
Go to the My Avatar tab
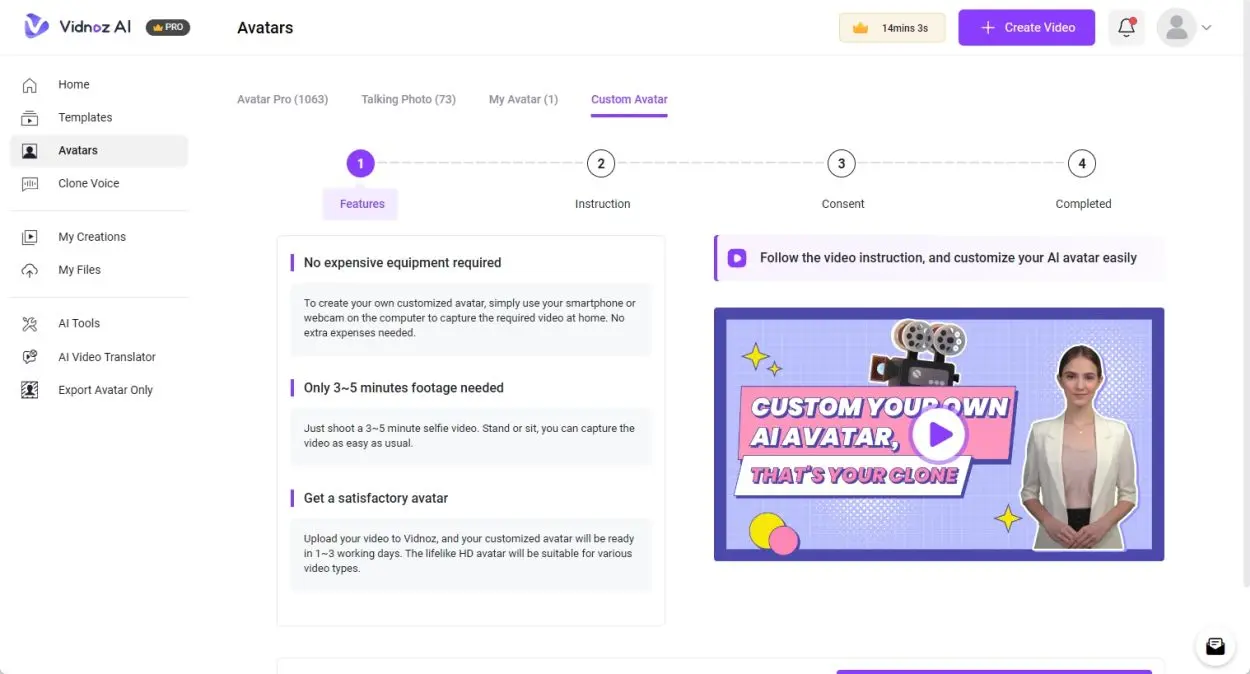pyautogui.click(x=522, y=99)
